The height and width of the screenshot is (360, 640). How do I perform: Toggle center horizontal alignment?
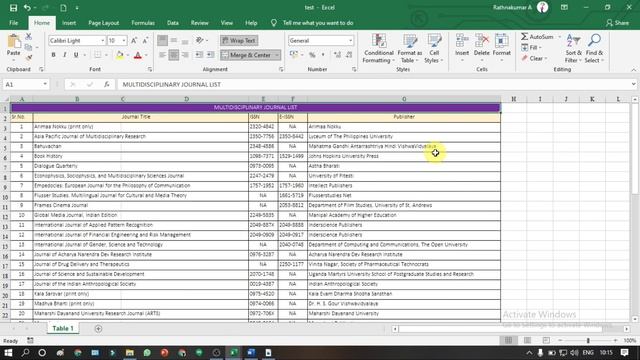pyautogui.click(x=173, y=55)
